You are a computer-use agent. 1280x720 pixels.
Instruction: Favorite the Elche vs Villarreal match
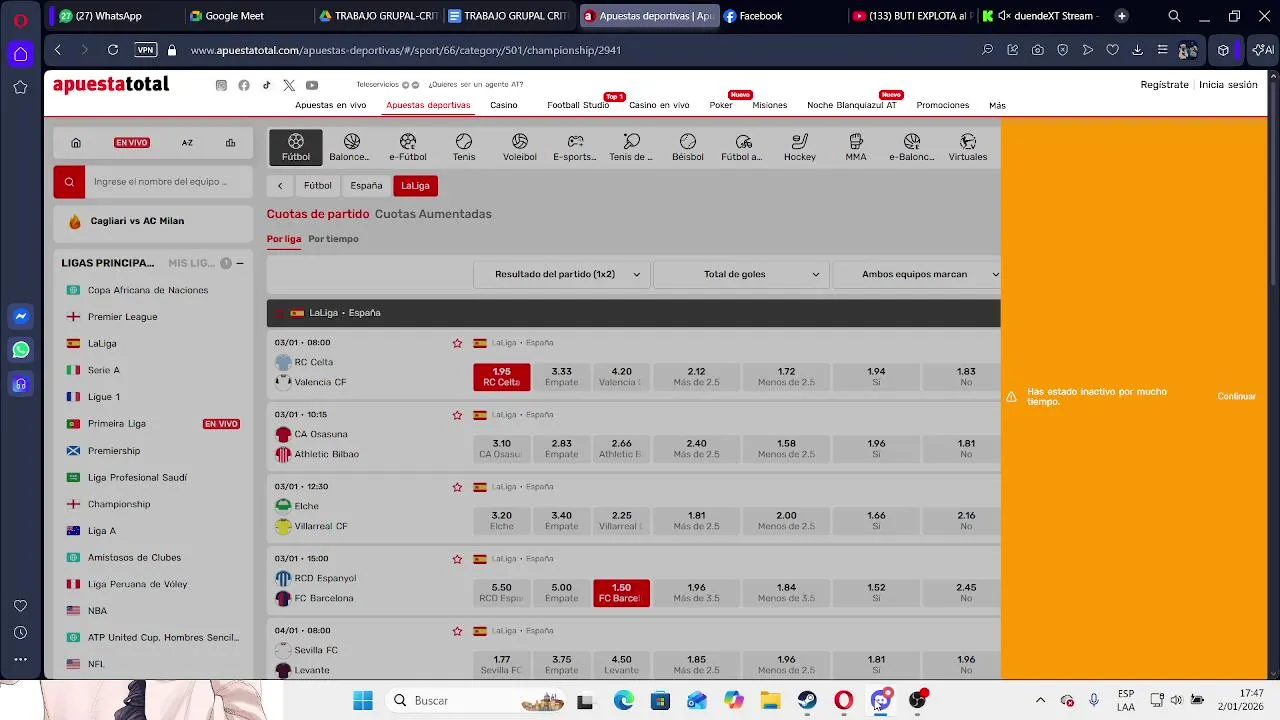click(x=457, y=487)
